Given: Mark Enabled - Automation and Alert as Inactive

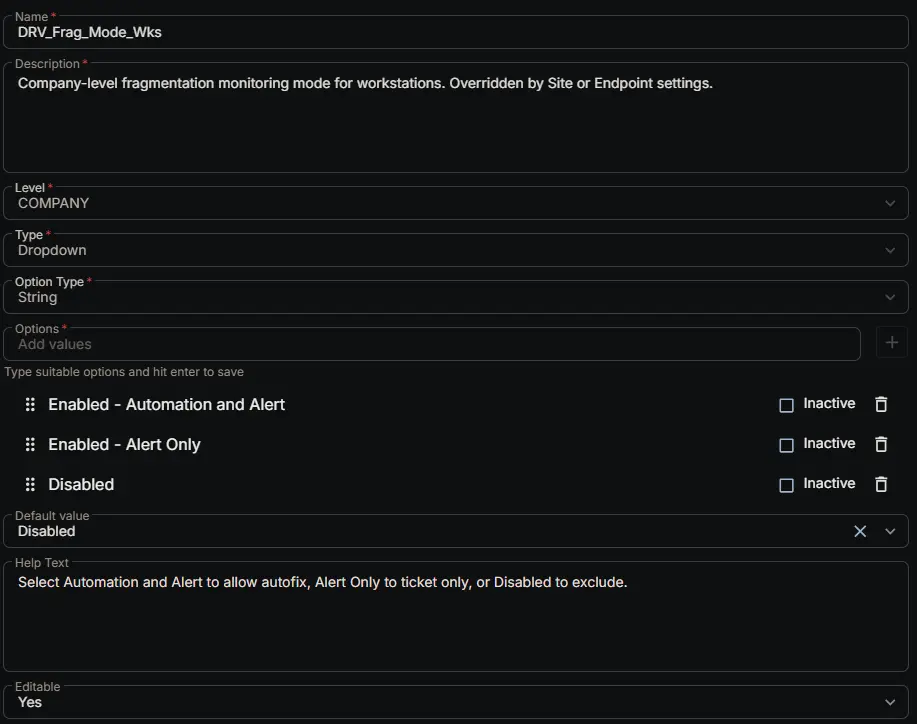Looking at the screenshot, I should (x=787, y=405).
